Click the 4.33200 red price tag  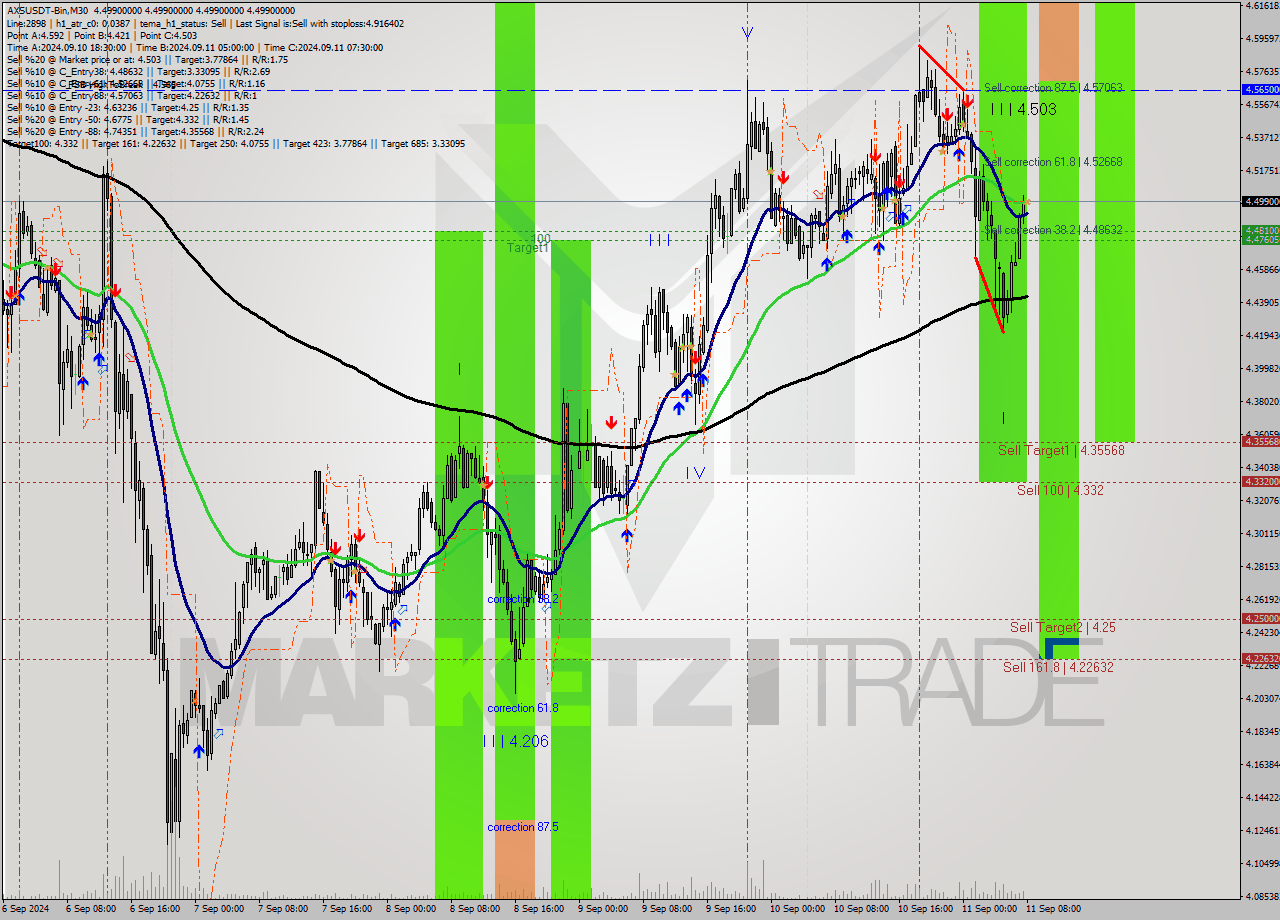click(x=1260, y=481)
